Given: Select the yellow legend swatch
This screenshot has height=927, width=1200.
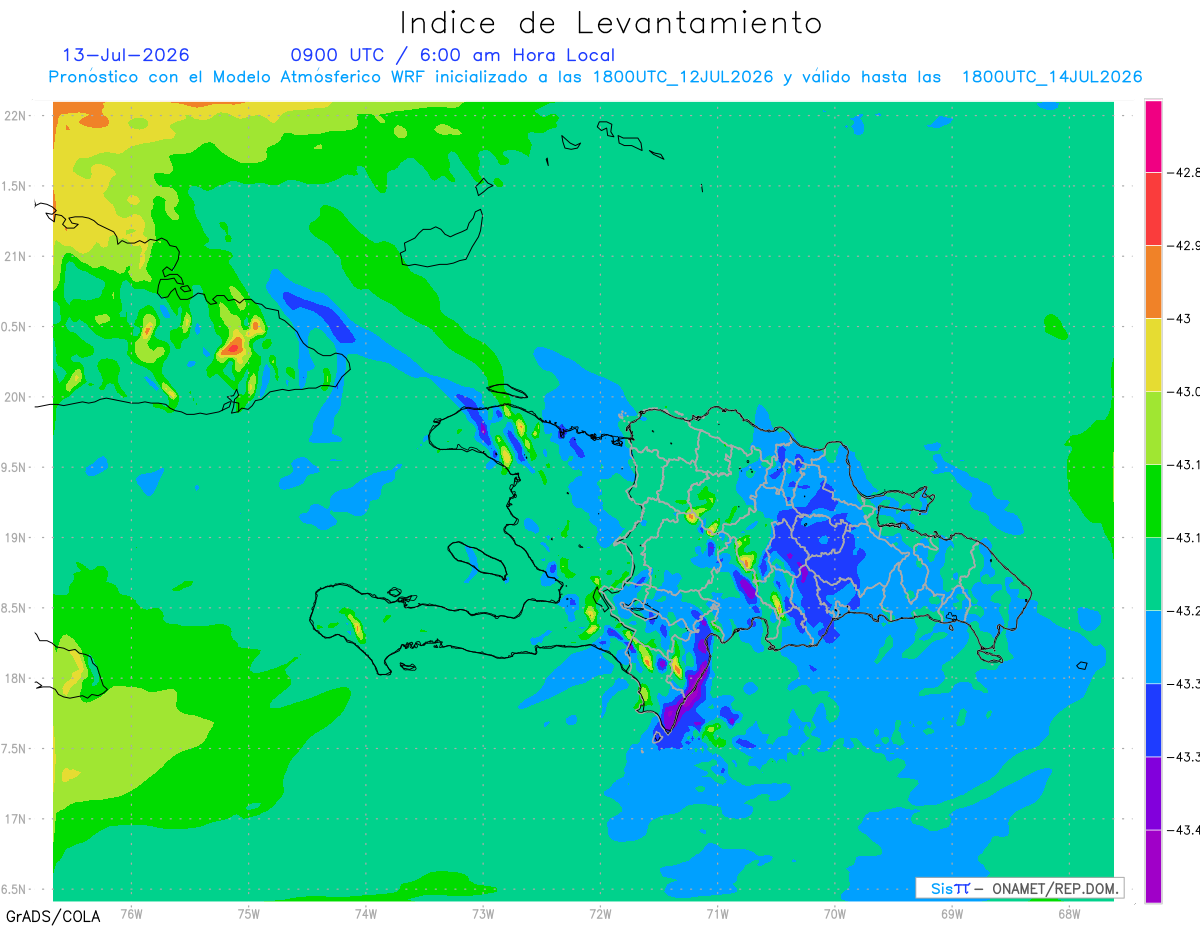Looking at the screenshot, I should [1153, 355].
